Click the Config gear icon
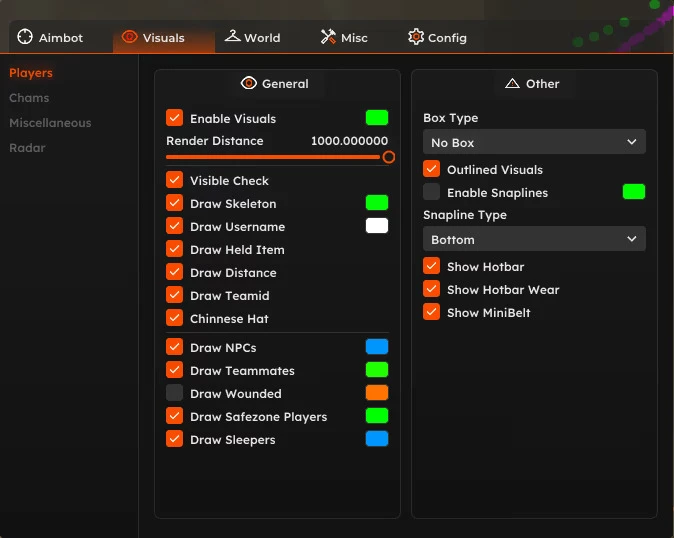Image resolution: width=674 pixels, height=538 pixels. [x=416, y=37]
